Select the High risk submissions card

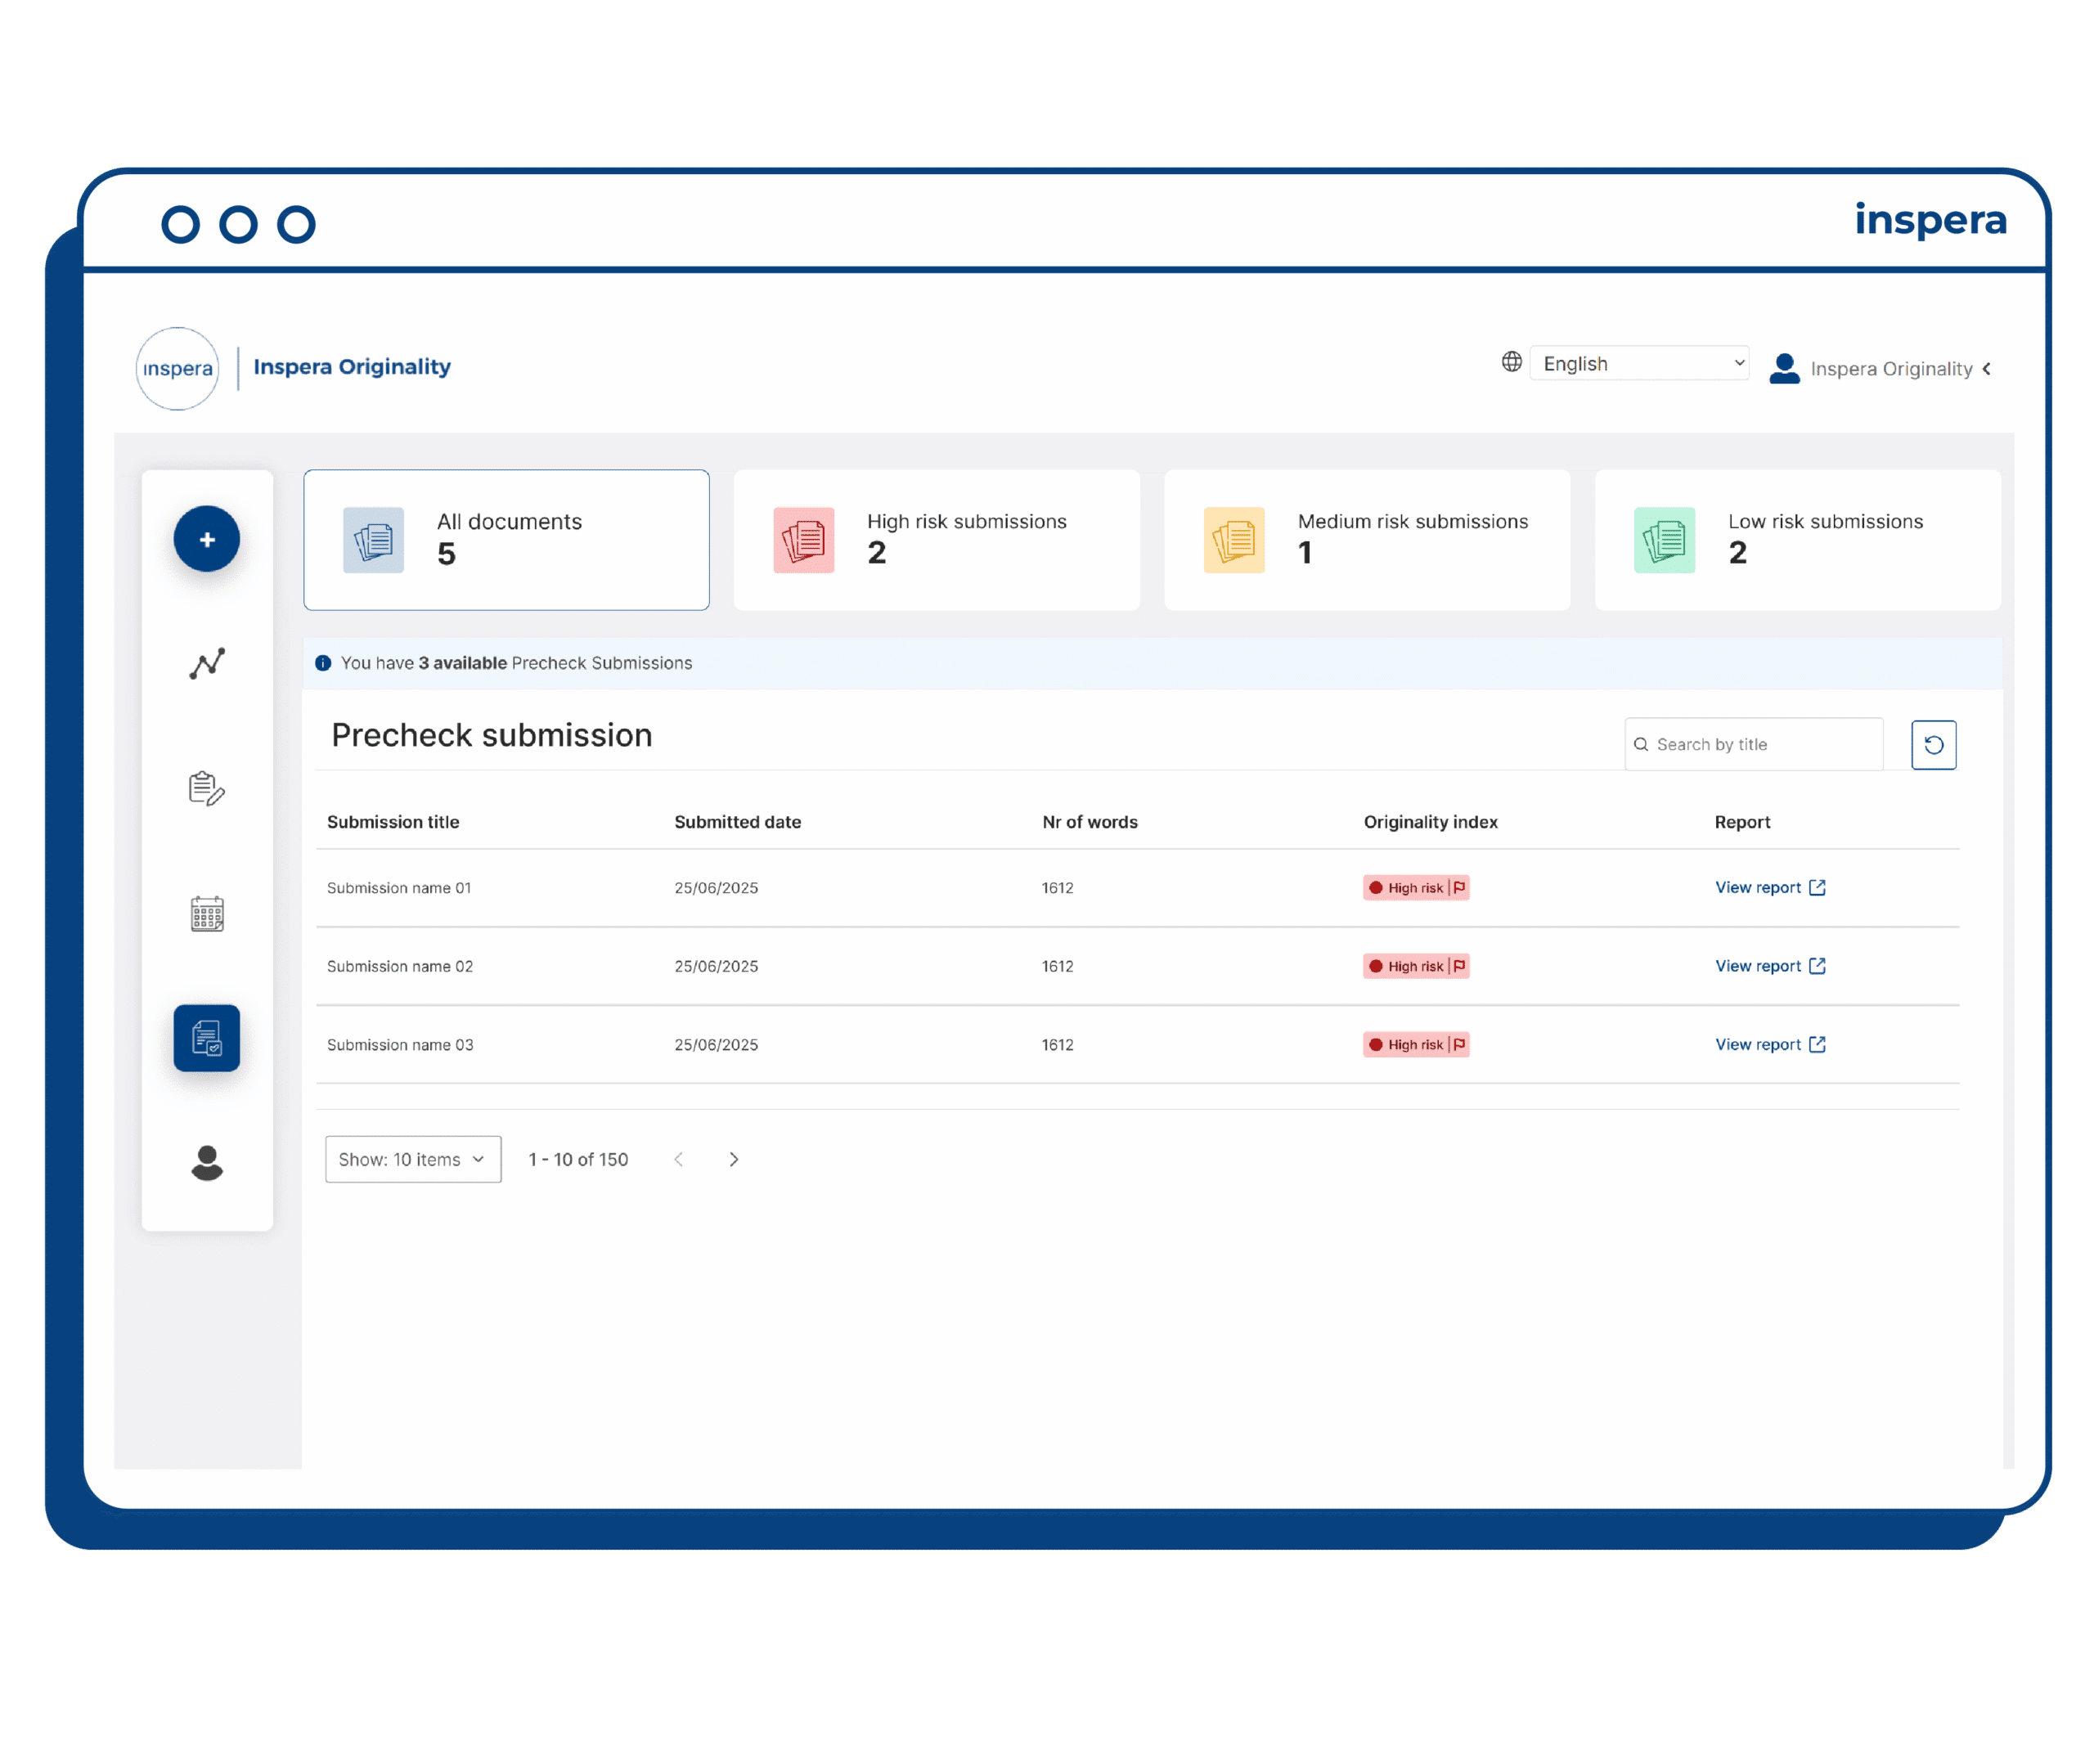(937, 541)
